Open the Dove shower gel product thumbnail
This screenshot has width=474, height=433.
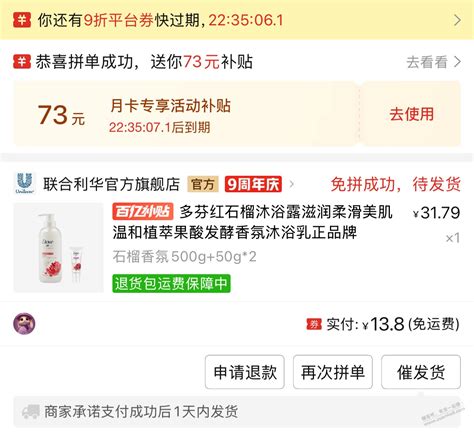coord(59,247)
